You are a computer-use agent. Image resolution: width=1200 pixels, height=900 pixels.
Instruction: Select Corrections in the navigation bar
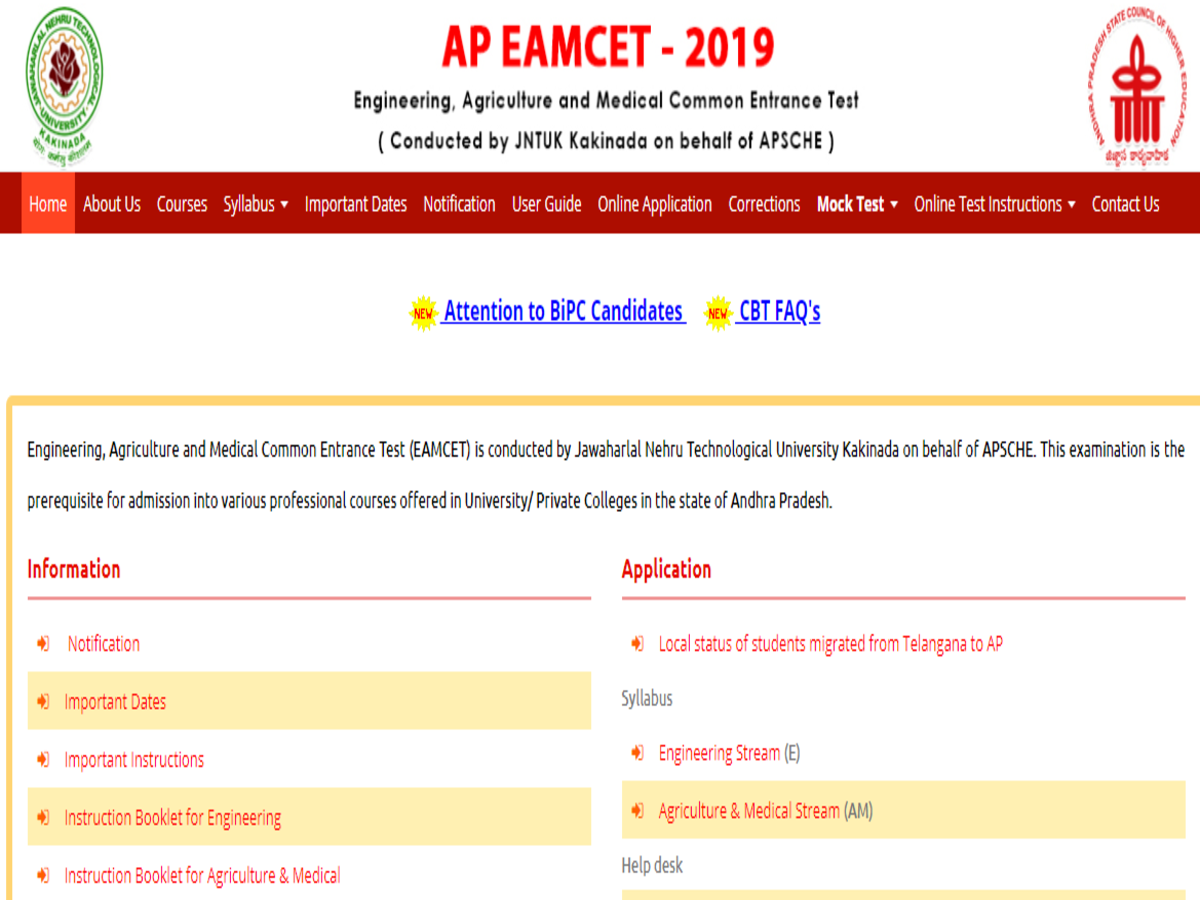click(x=764, y=204)
